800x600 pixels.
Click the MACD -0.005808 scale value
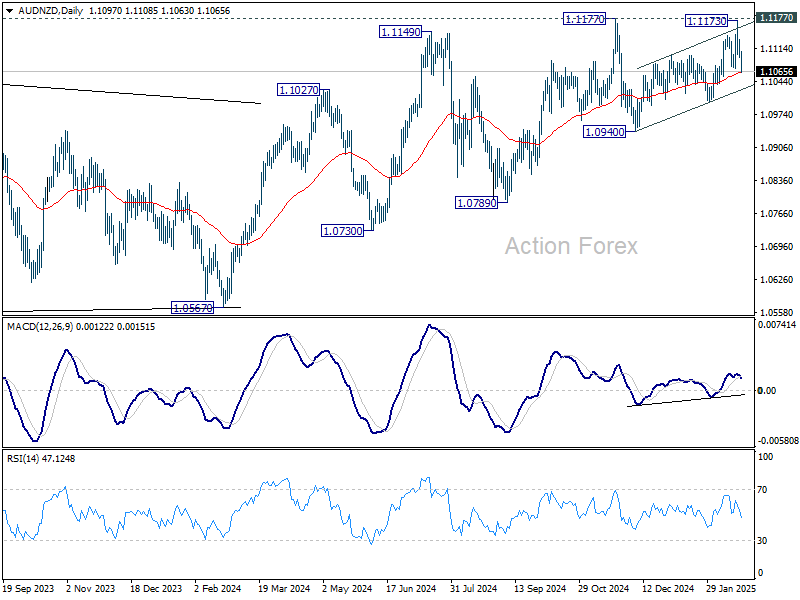point(778,440)
